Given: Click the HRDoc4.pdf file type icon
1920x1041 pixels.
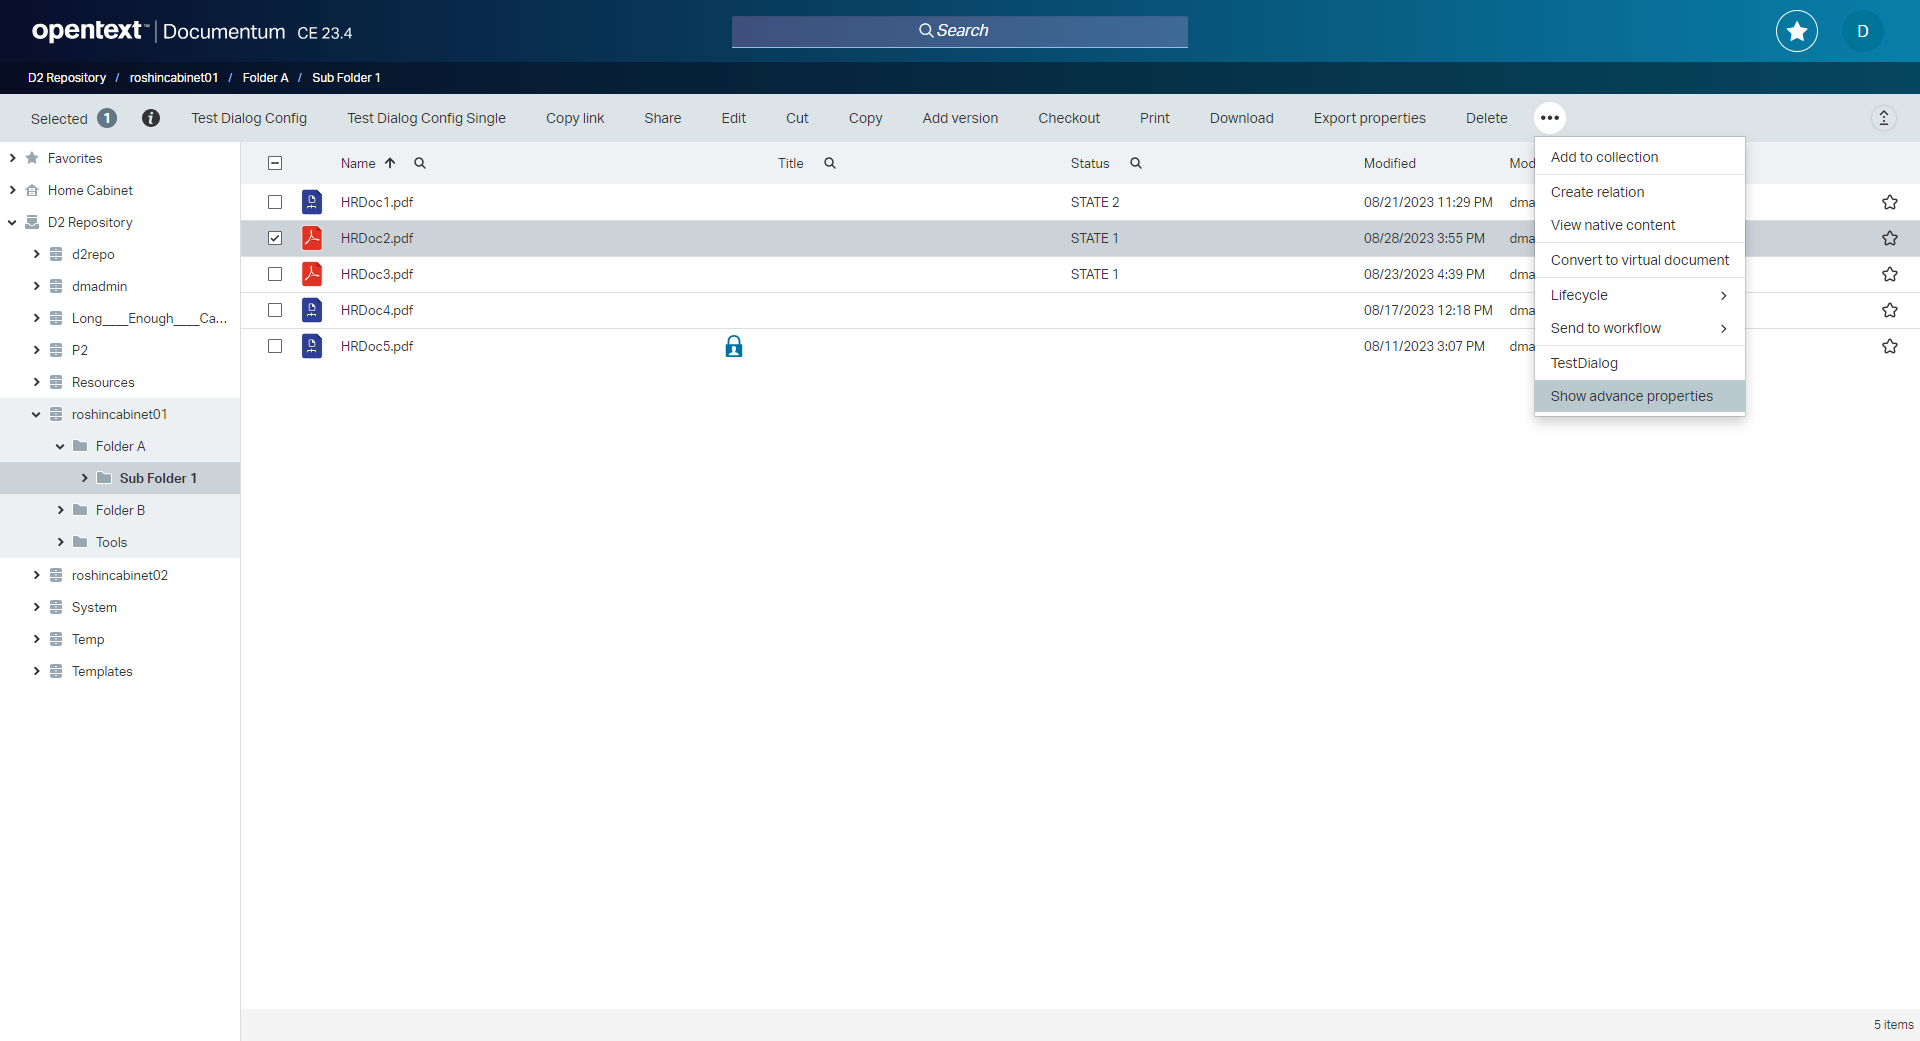Looking at the screenshot, I should coord(312,310).
